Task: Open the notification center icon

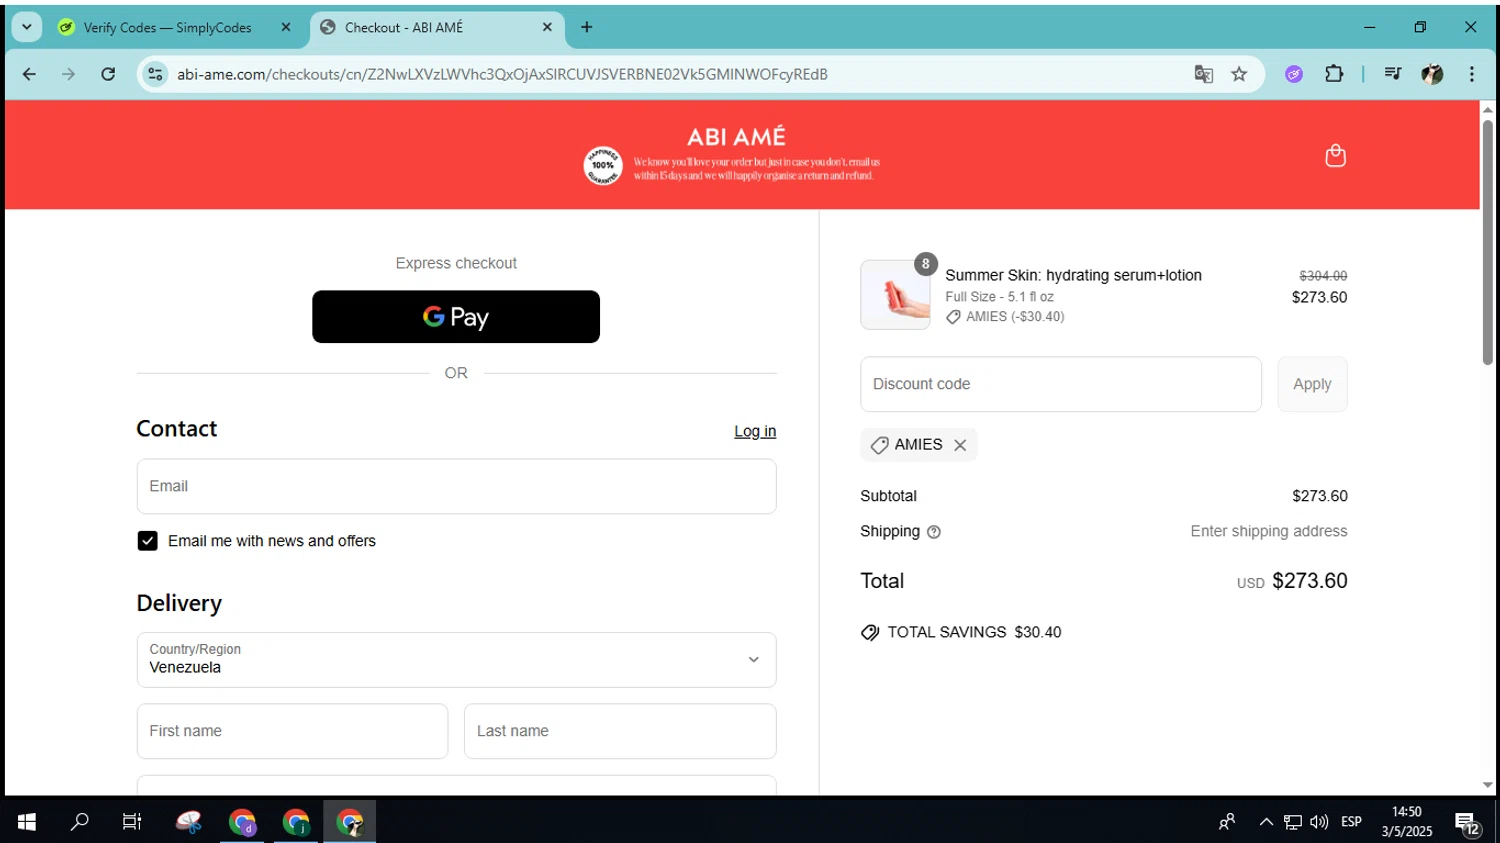Action: pos(1467,823)
